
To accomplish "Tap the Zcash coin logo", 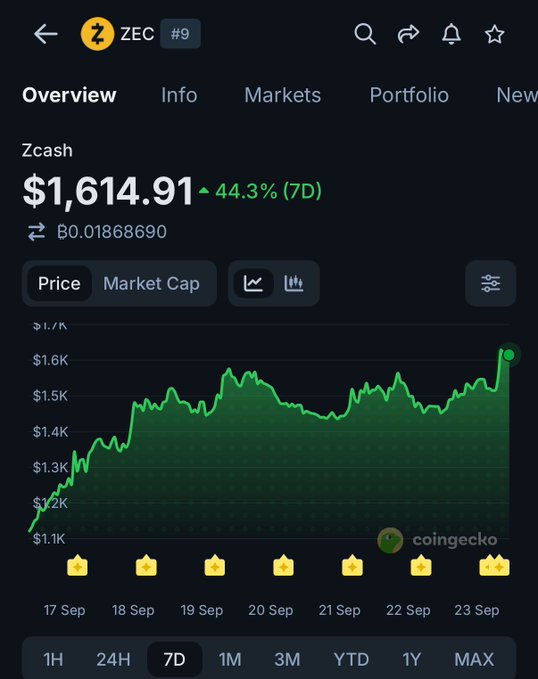I will (x=97, y=34).
